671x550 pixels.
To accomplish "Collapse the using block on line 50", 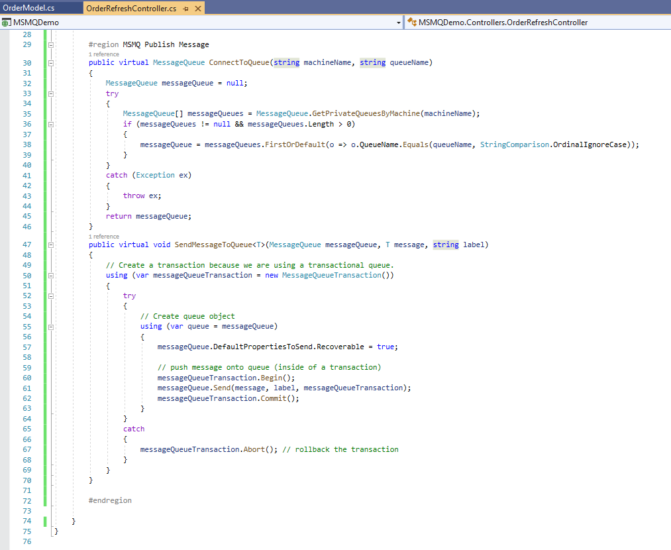I will tap(51, 275).
